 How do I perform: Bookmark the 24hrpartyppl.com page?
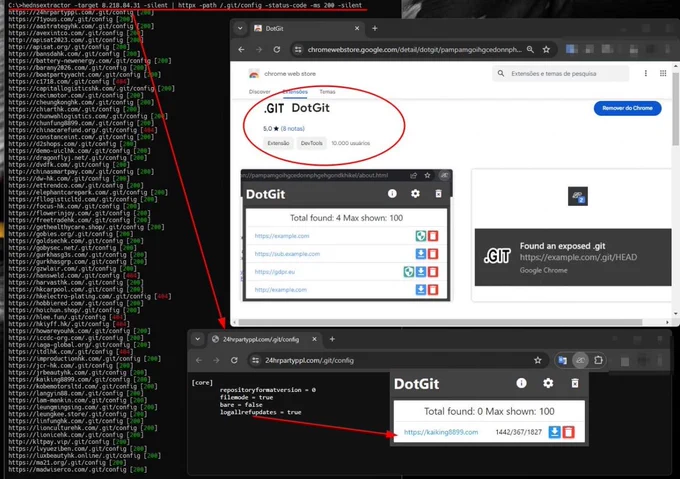[538, 360]
